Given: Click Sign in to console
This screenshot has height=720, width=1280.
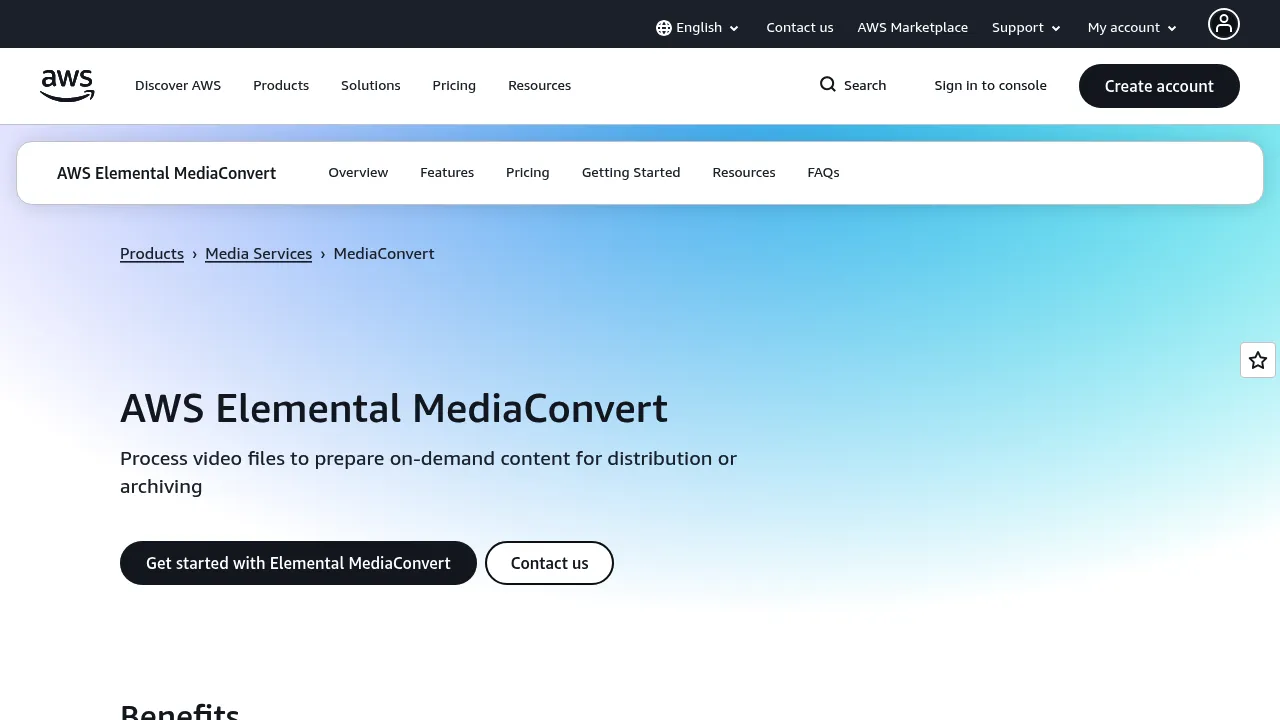Looking at the screenshot, I should click(991, 86).
